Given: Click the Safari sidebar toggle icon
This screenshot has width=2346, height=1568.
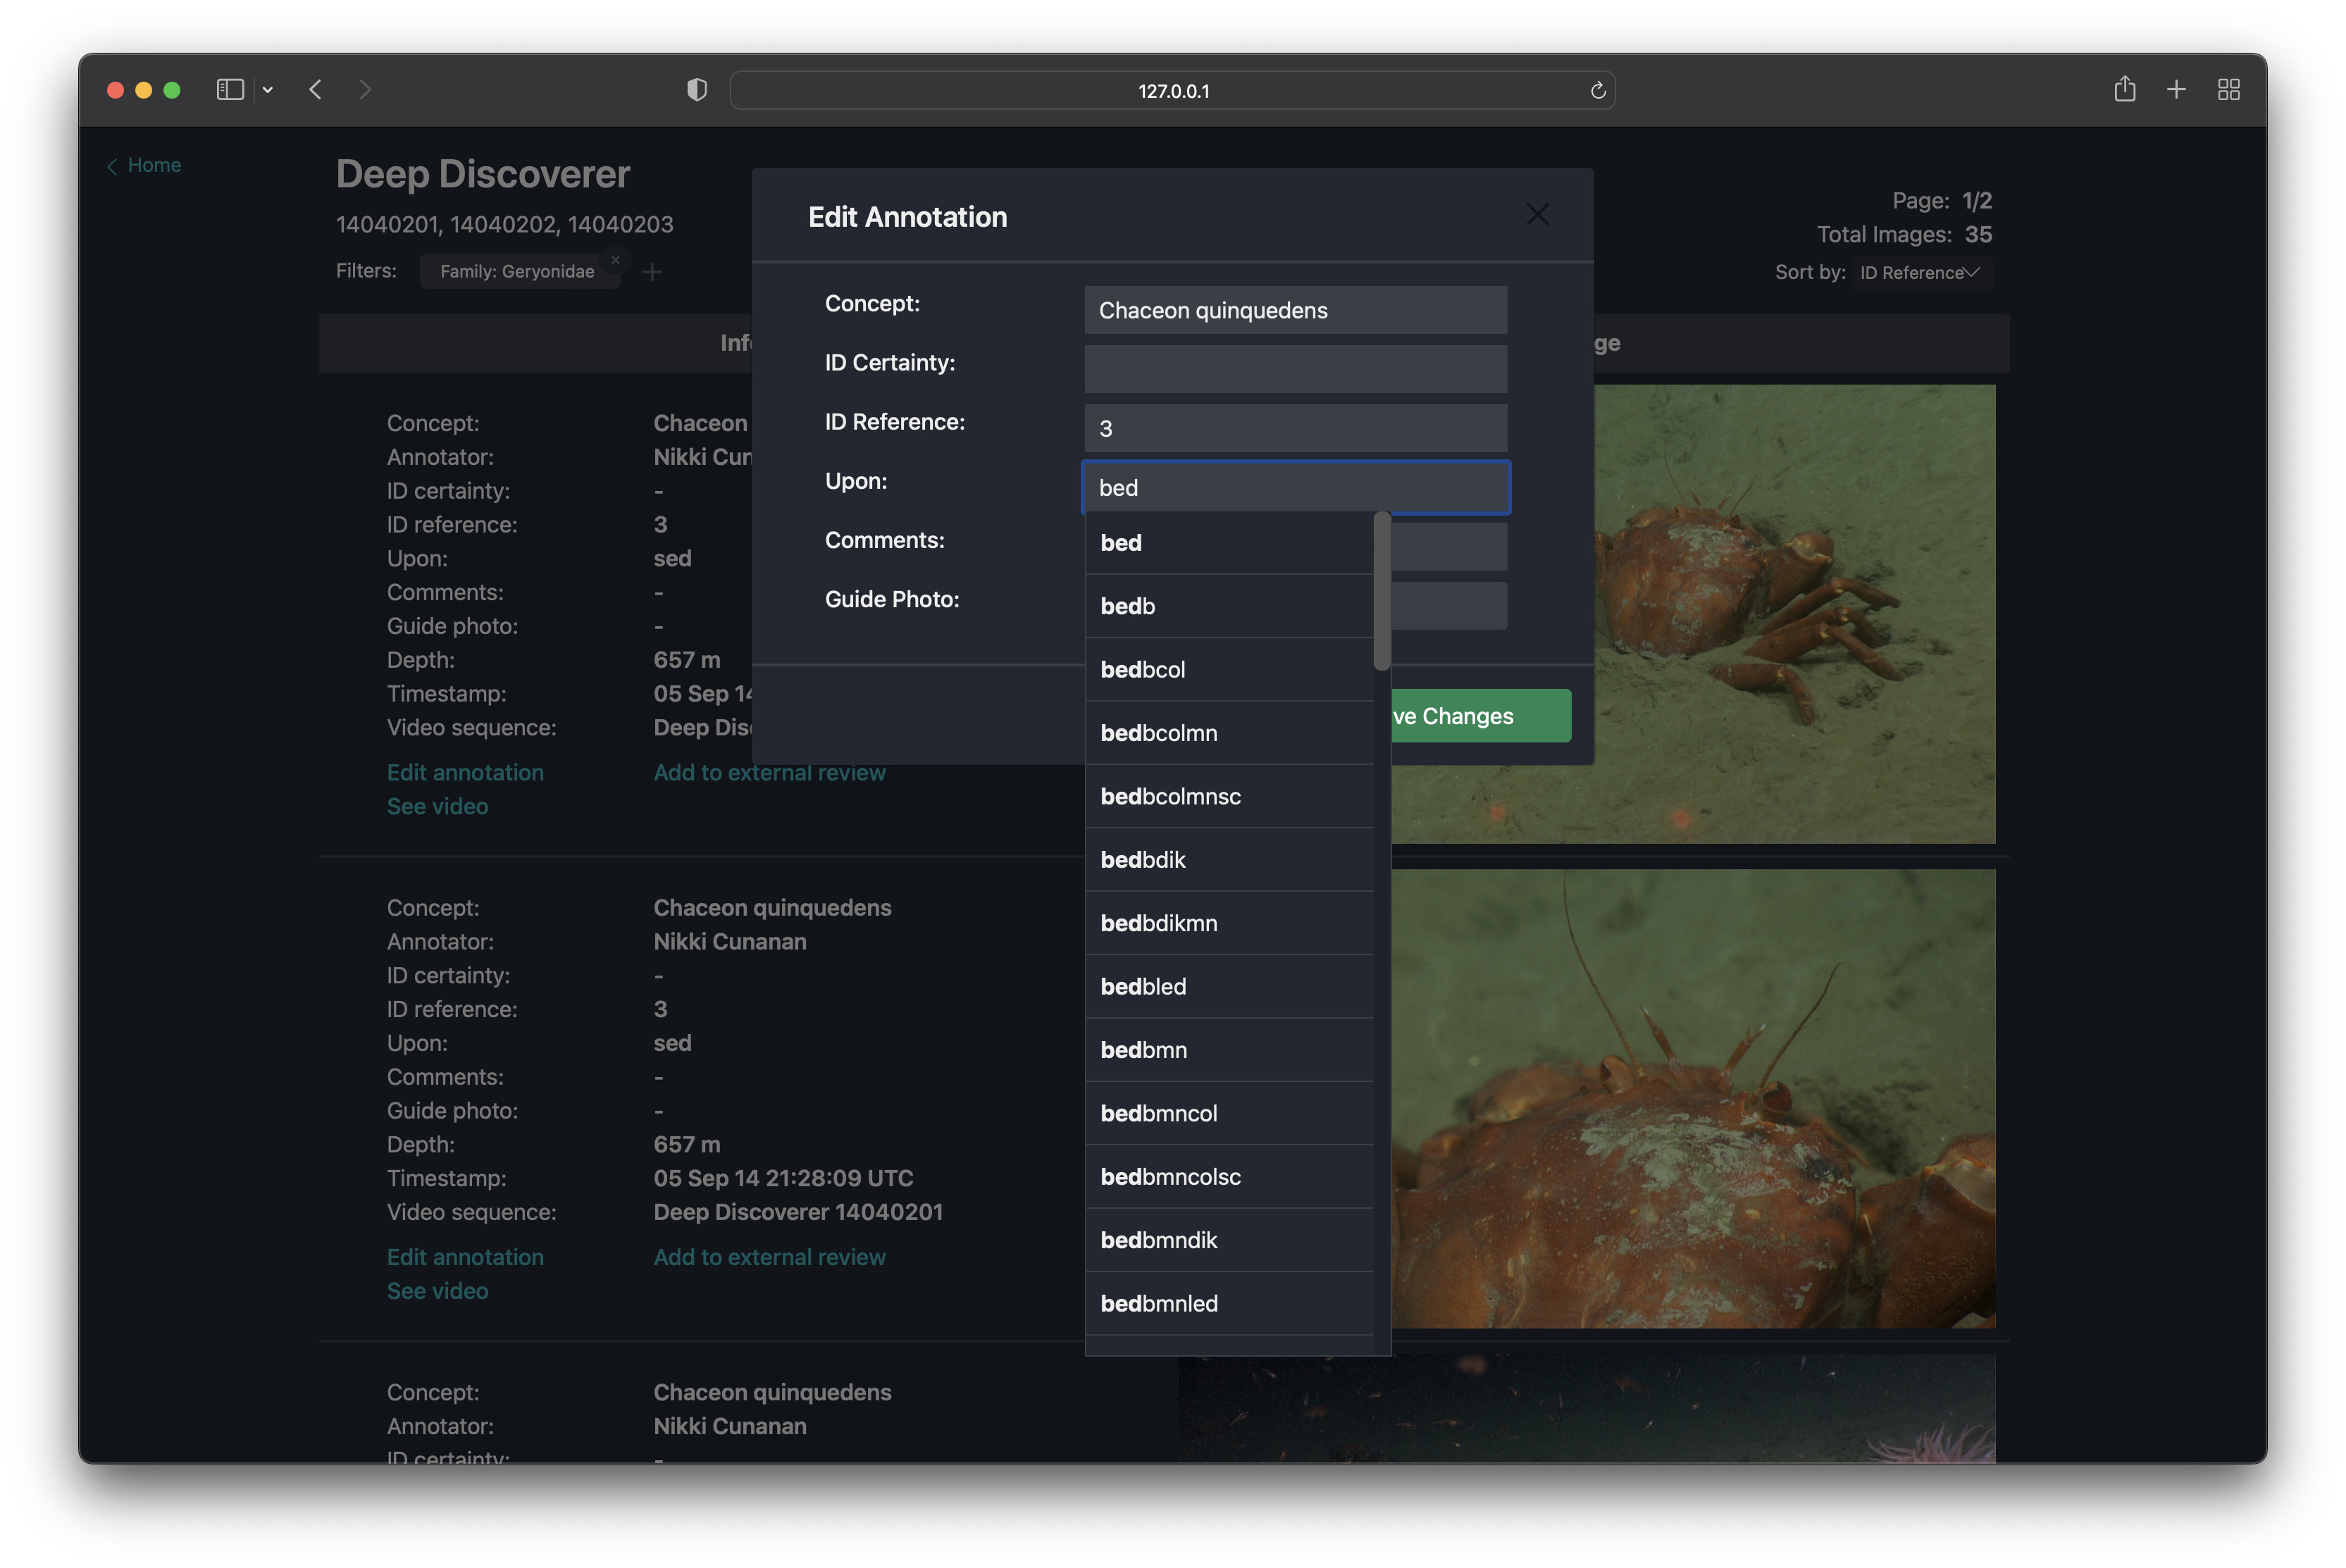Looking at the screenshot, I should point(230,90).
